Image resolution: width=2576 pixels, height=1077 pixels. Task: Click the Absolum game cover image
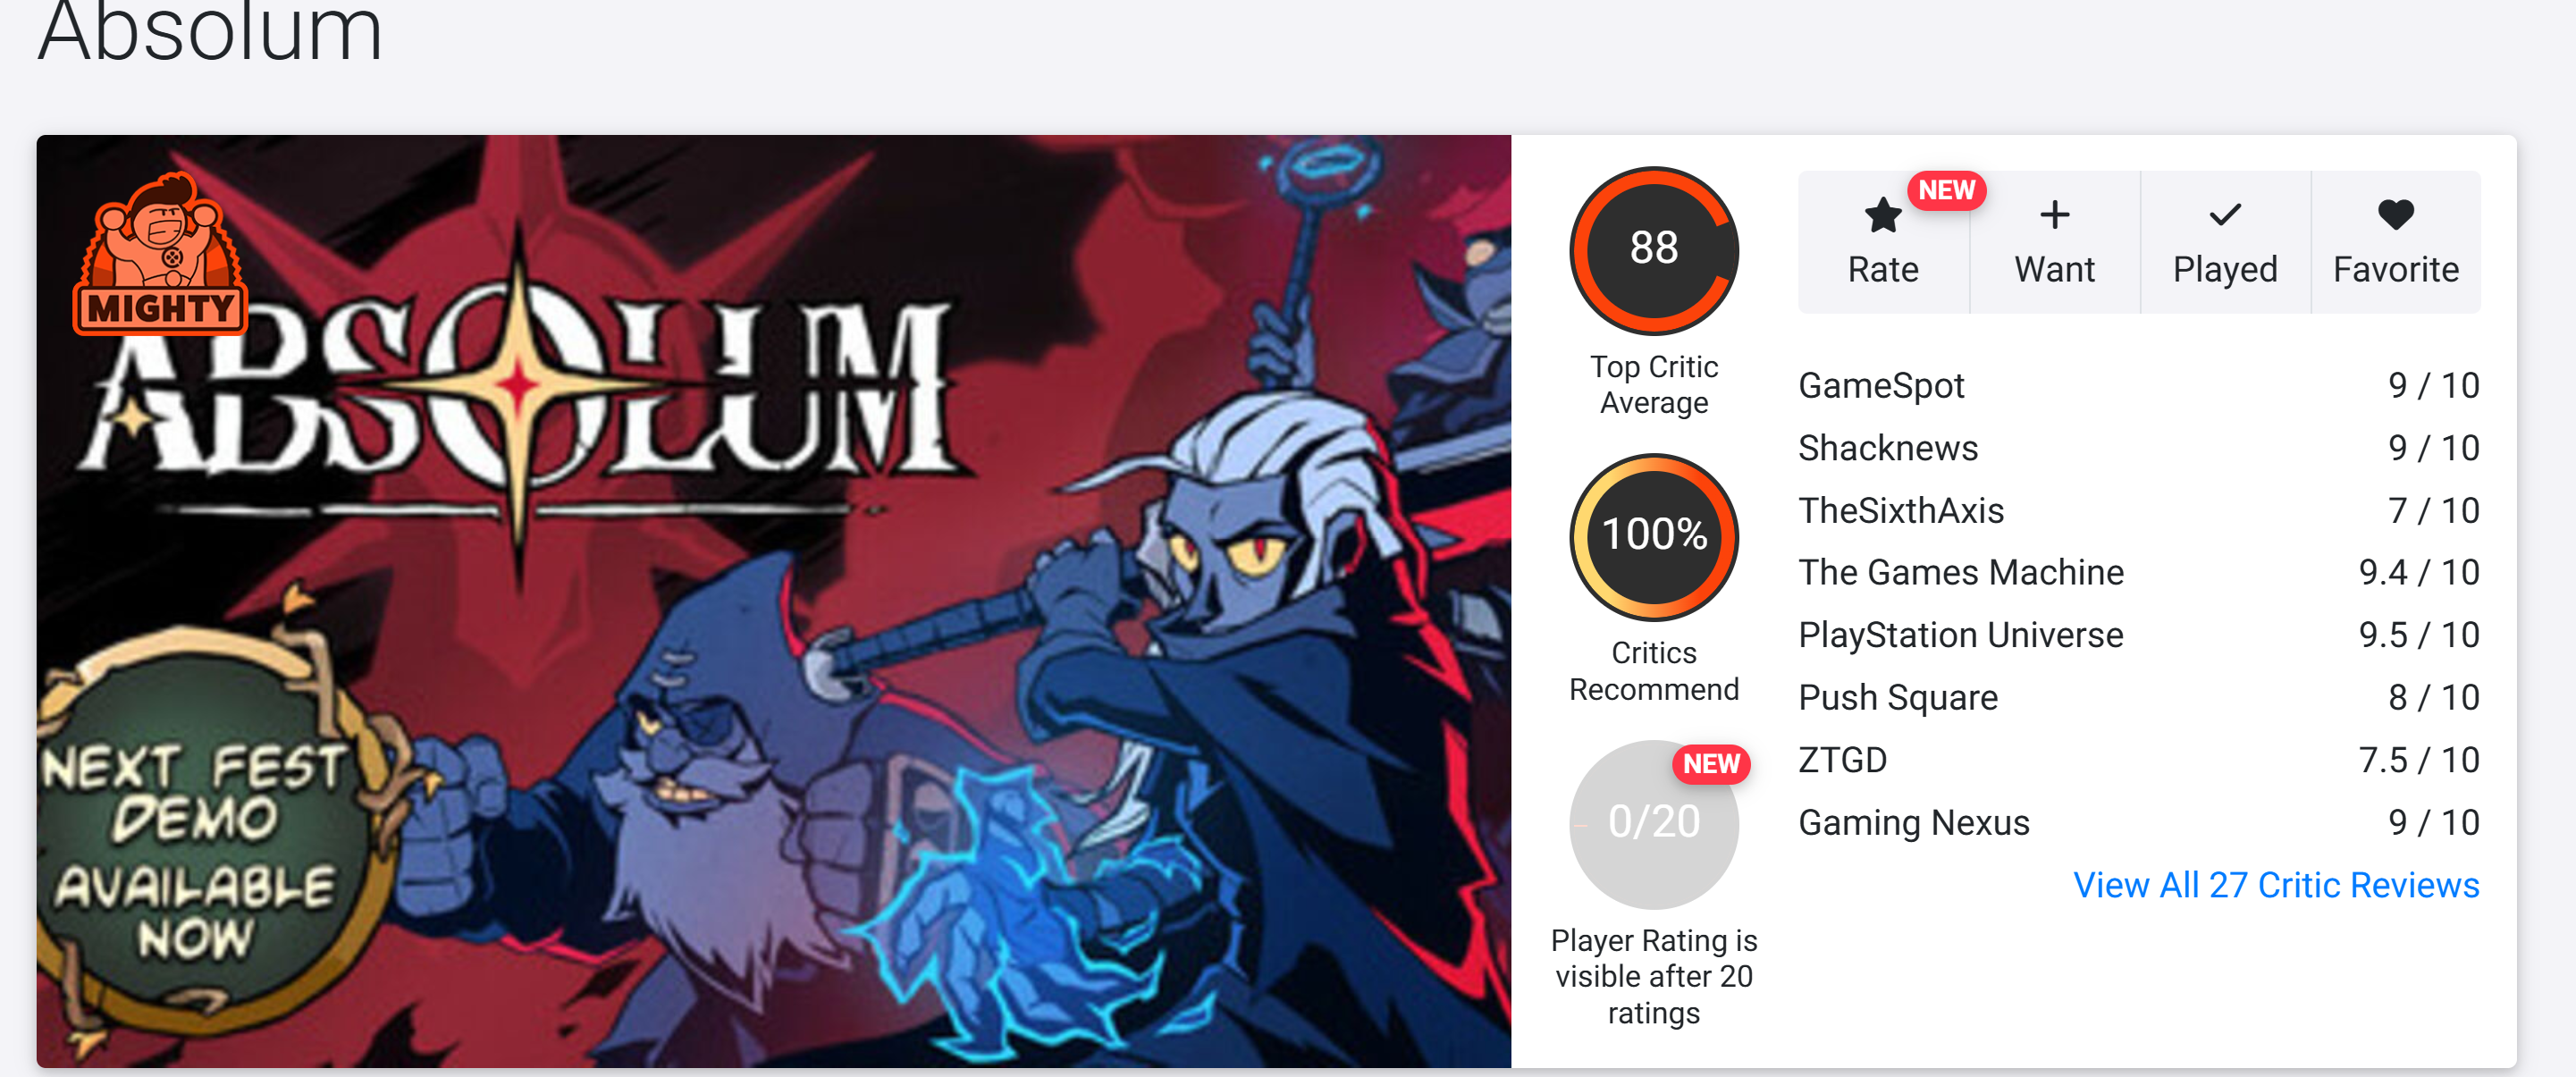[773, 601]
